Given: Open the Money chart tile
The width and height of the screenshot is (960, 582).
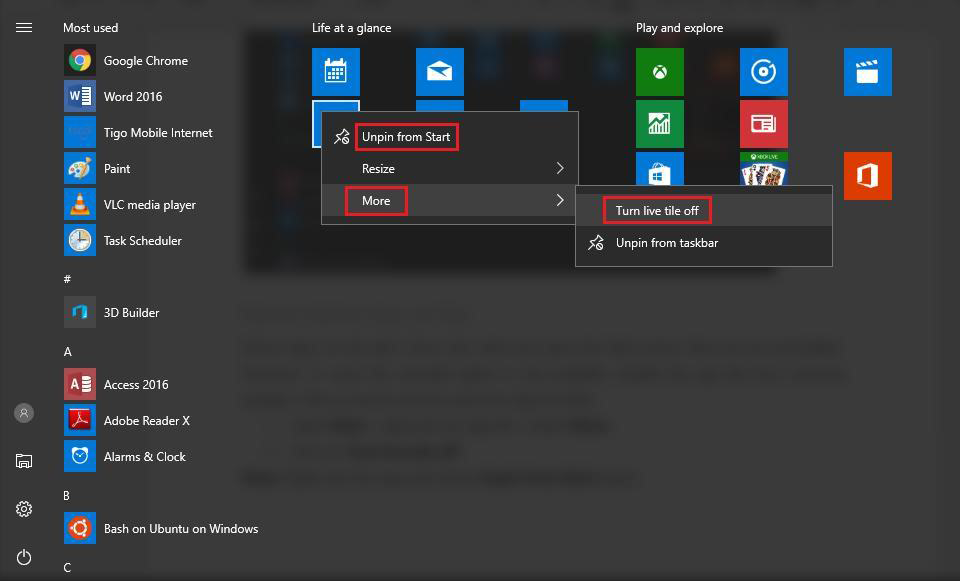Looking at the screenshot, I should coord(659,124).
